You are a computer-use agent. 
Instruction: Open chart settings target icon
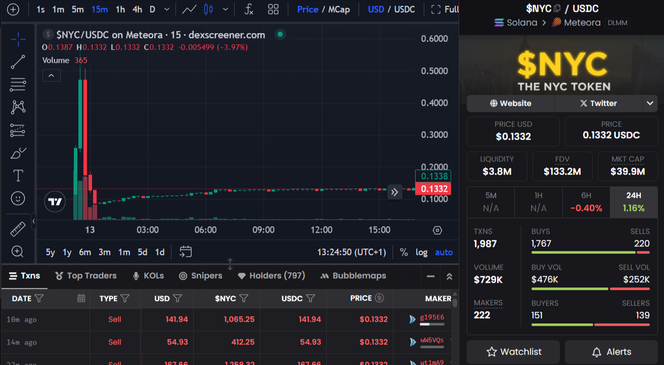tap(437, 230)
